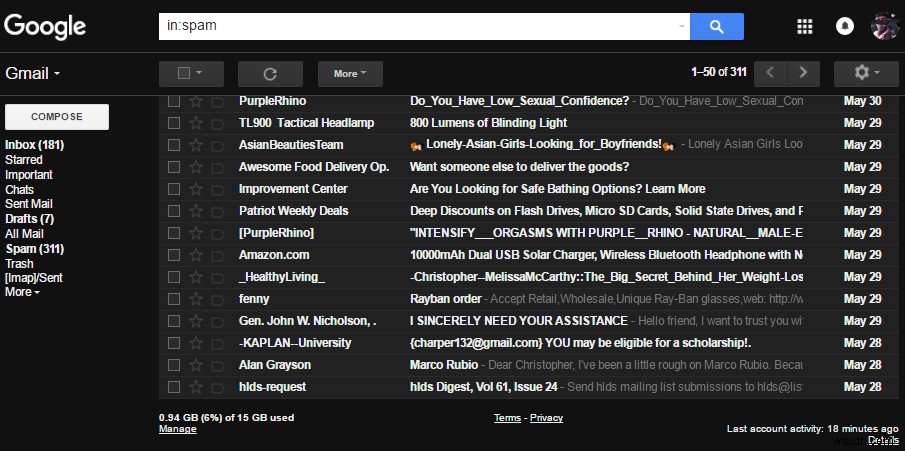Open the select-all checkbox dropdown
This screenshot has height=451, width=905.
pyautogui.click(x=192, y=74)
